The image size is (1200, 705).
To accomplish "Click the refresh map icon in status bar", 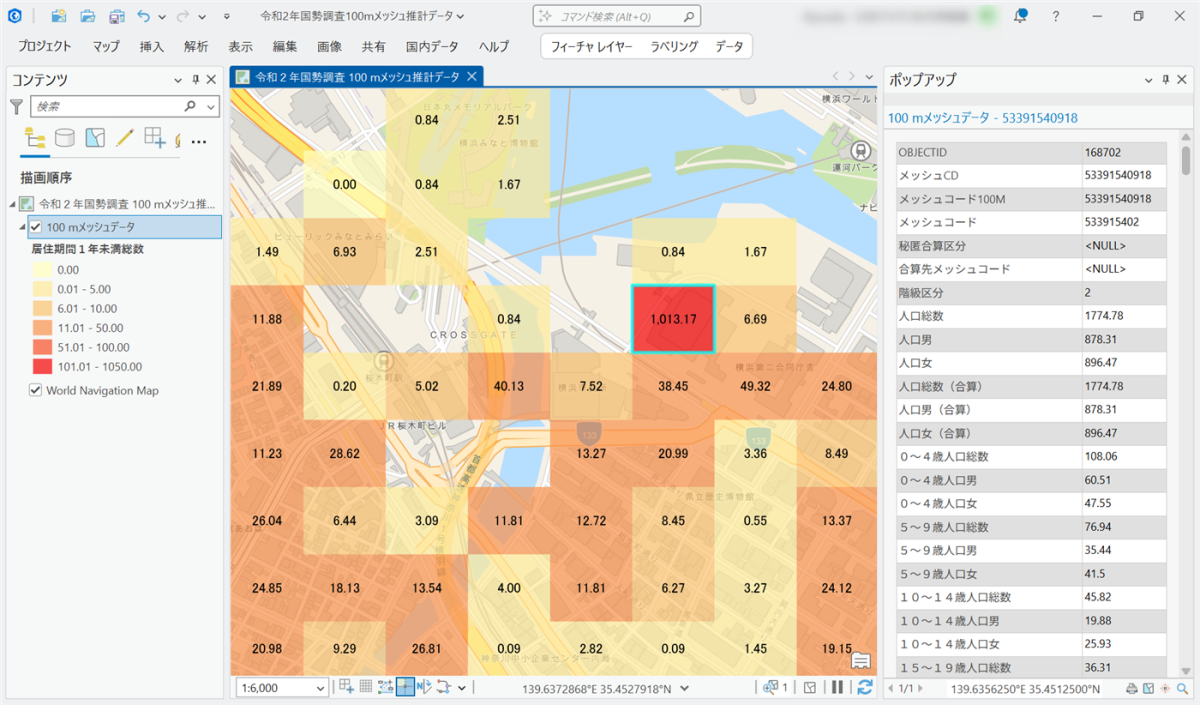I will tap(865, 687).
